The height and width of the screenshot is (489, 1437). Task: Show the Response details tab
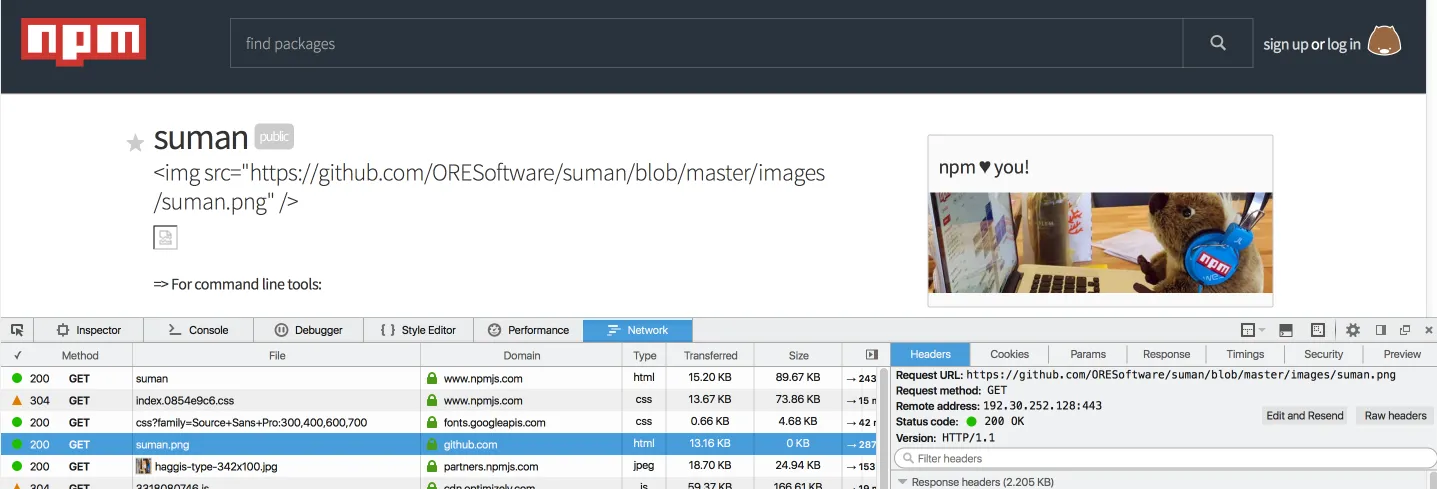point(1166,354)
